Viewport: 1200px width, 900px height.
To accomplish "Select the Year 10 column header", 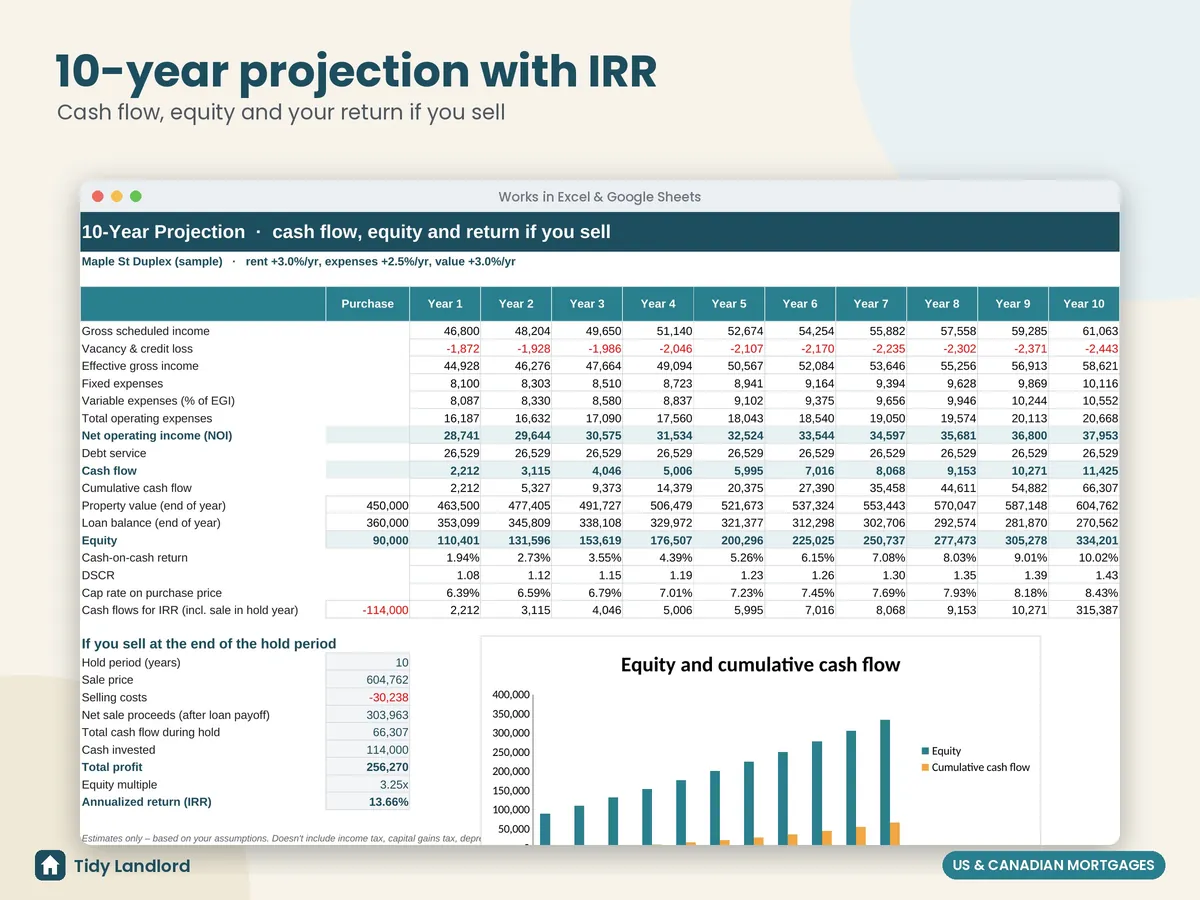I will (1084, 304).
